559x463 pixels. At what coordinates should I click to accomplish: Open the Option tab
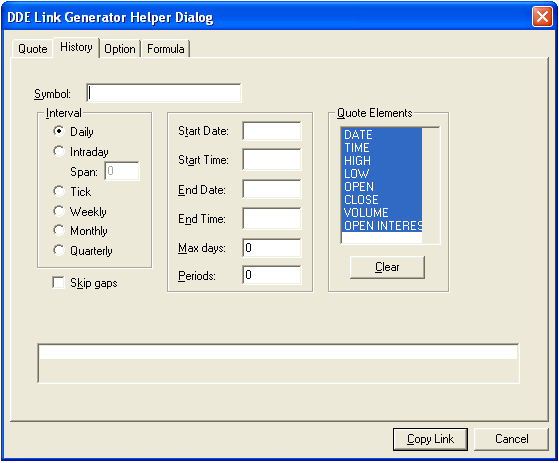(x=120, y=49)
